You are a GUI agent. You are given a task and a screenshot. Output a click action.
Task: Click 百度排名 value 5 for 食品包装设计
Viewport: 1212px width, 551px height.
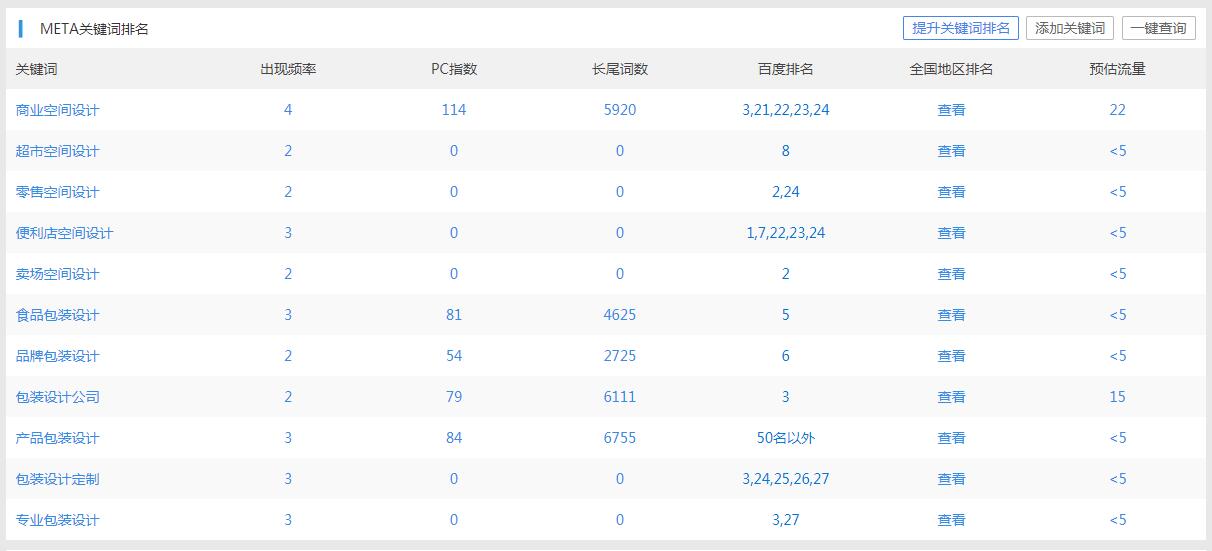coord(786,315)
